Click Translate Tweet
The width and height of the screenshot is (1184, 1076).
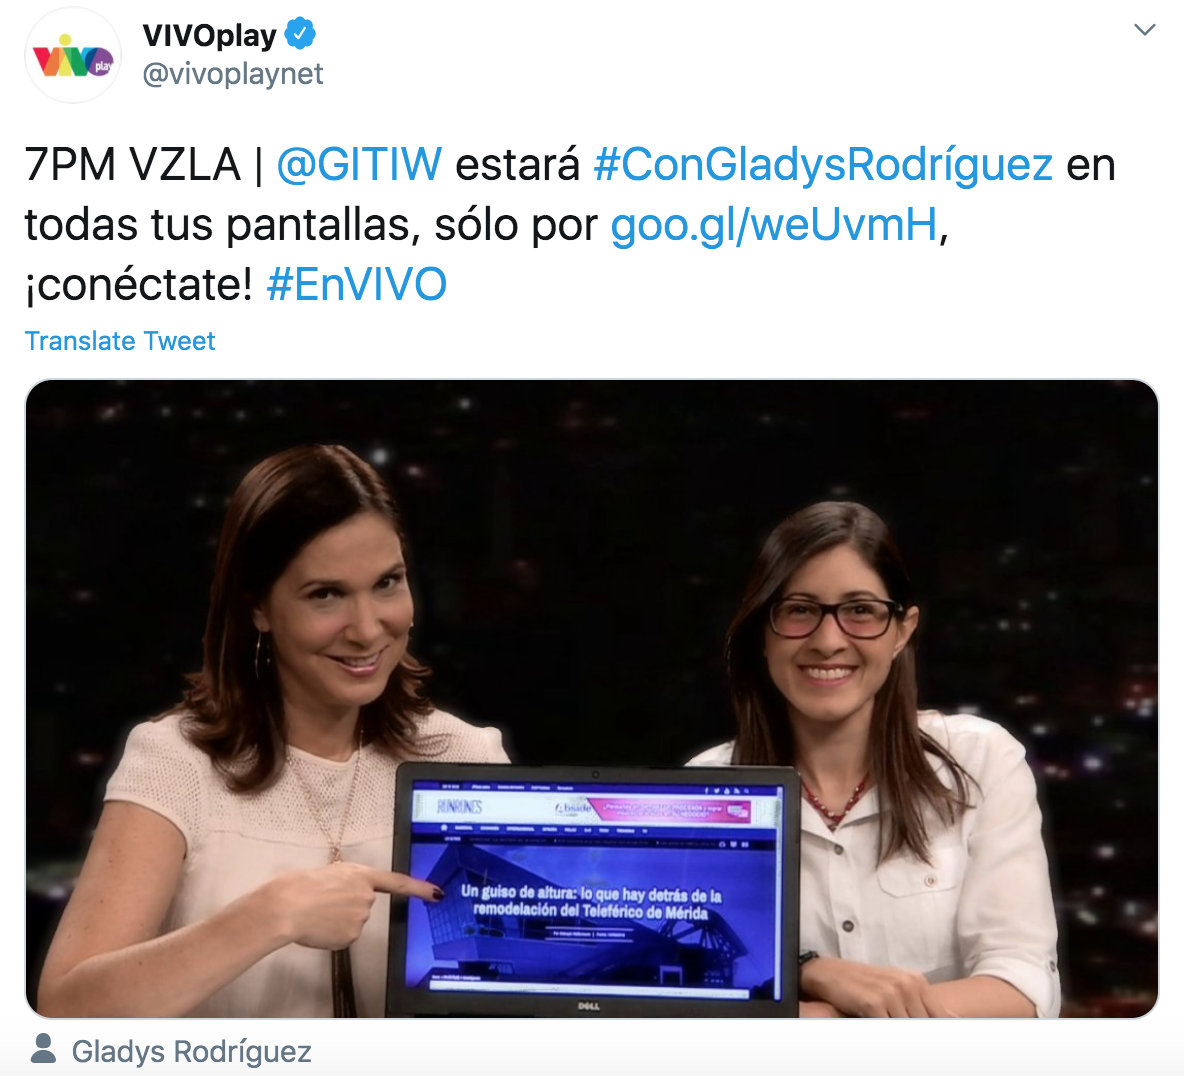tap(120, 341)
